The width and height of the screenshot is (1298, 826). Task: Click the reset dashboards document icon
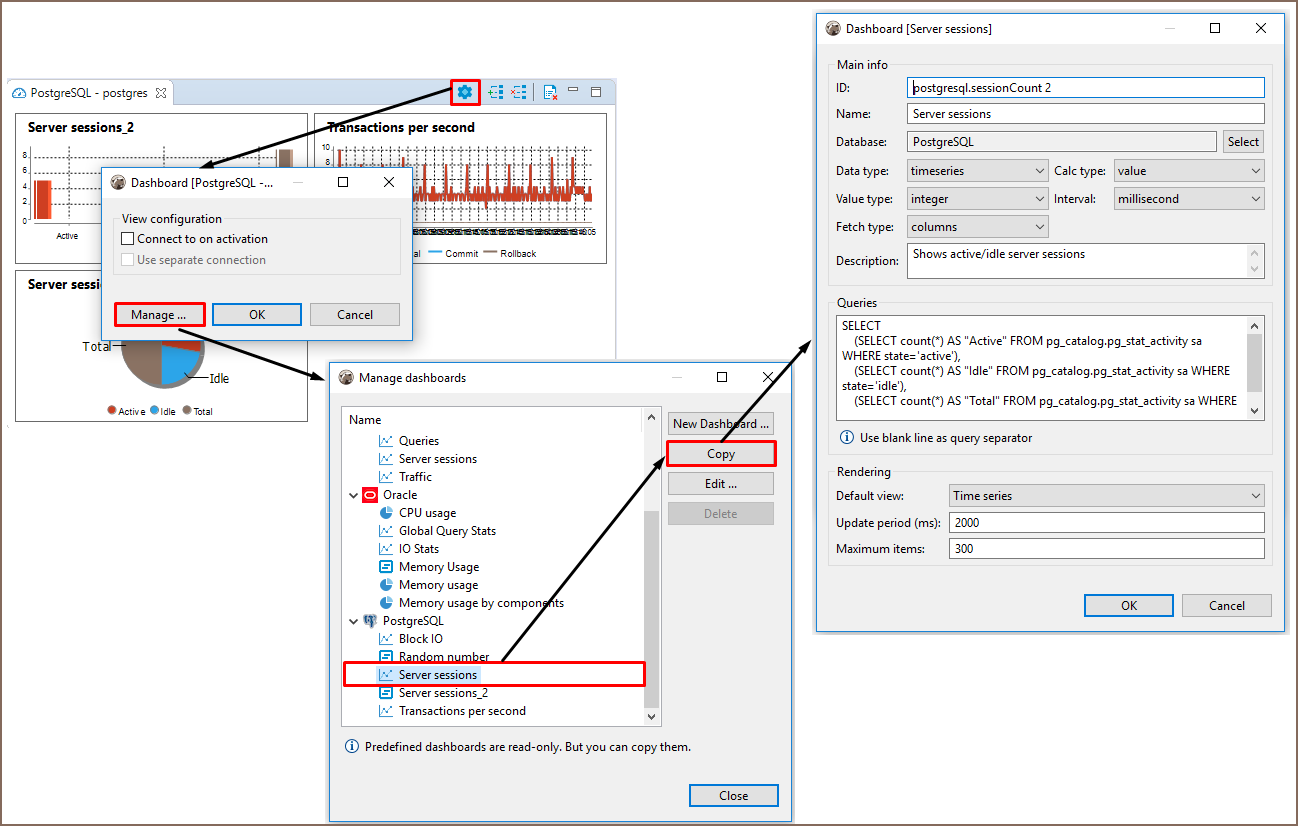[x=550, y=92]
